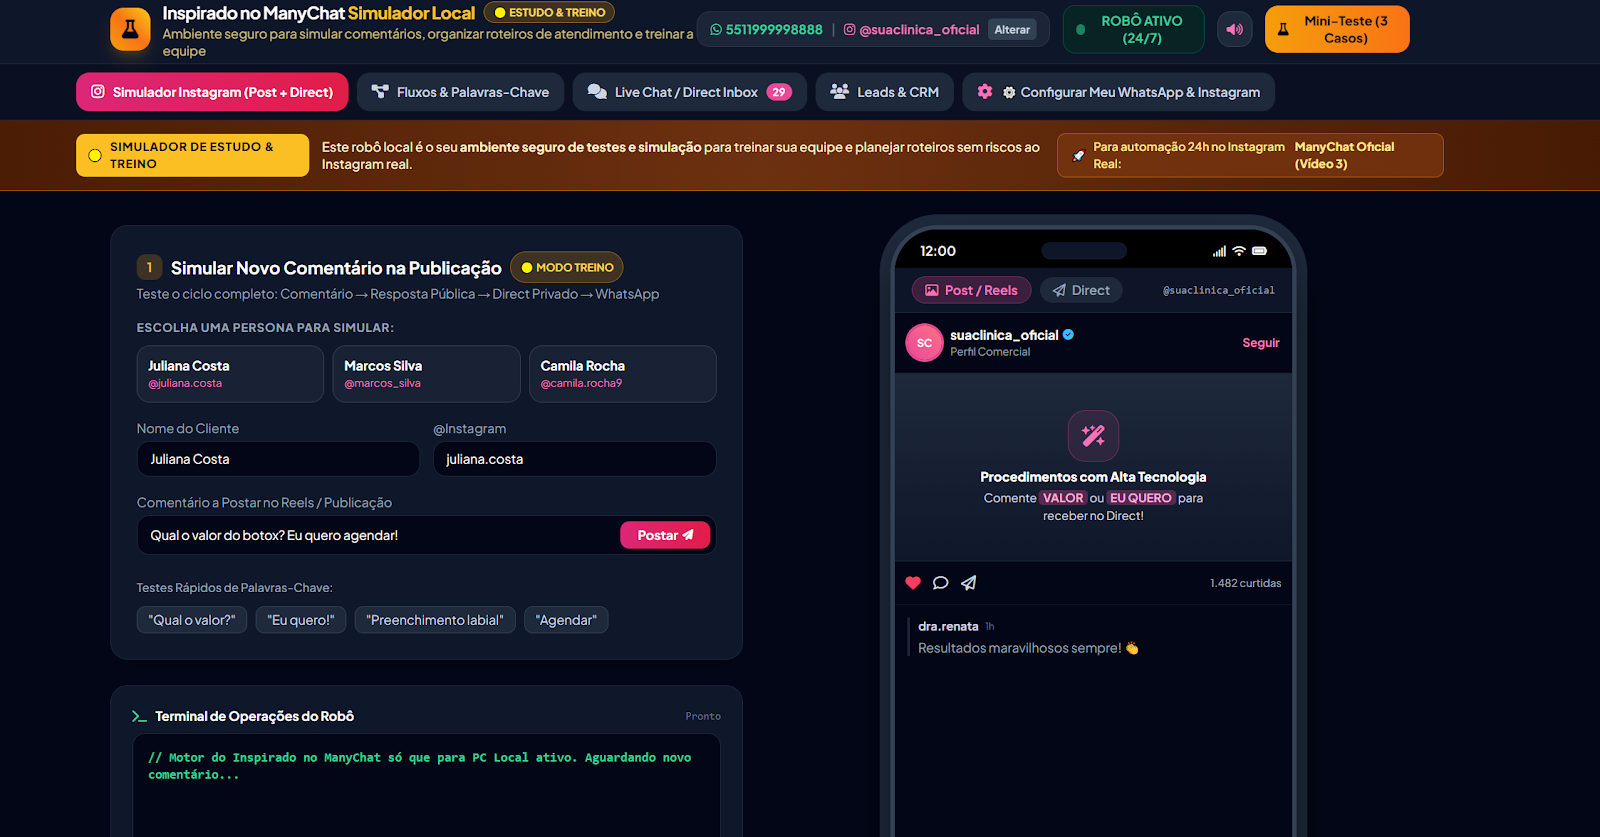Image resolution: width=1600 pixels, height=837 pixels.
Task: Click the Nome do Cliente input field
Action: 278,459
